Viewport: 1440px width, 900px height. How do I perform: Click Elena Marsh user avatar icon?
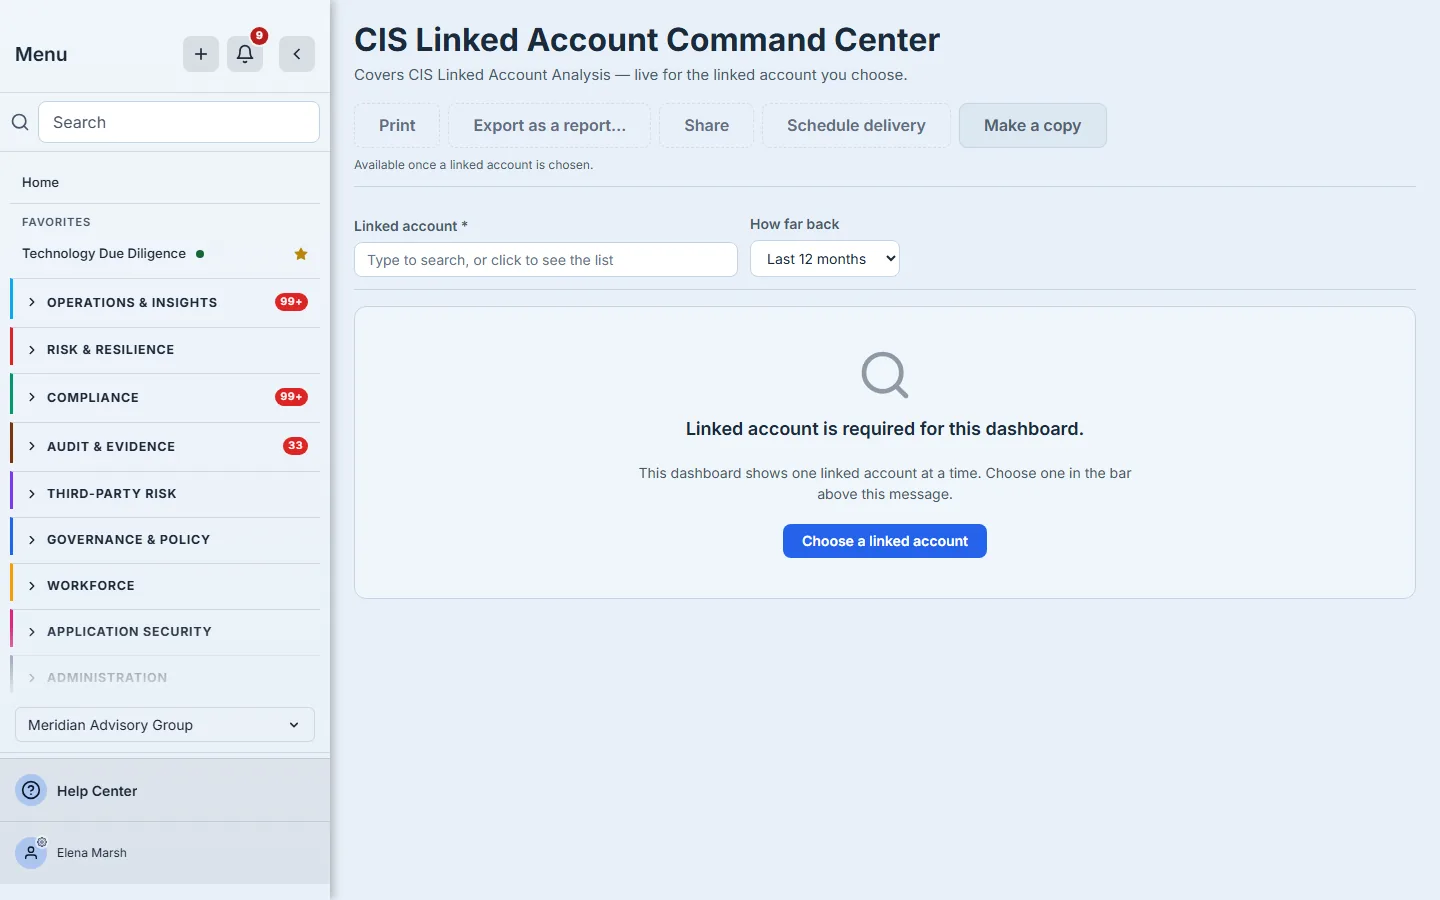pyautogui.click(x=31, y=853)
